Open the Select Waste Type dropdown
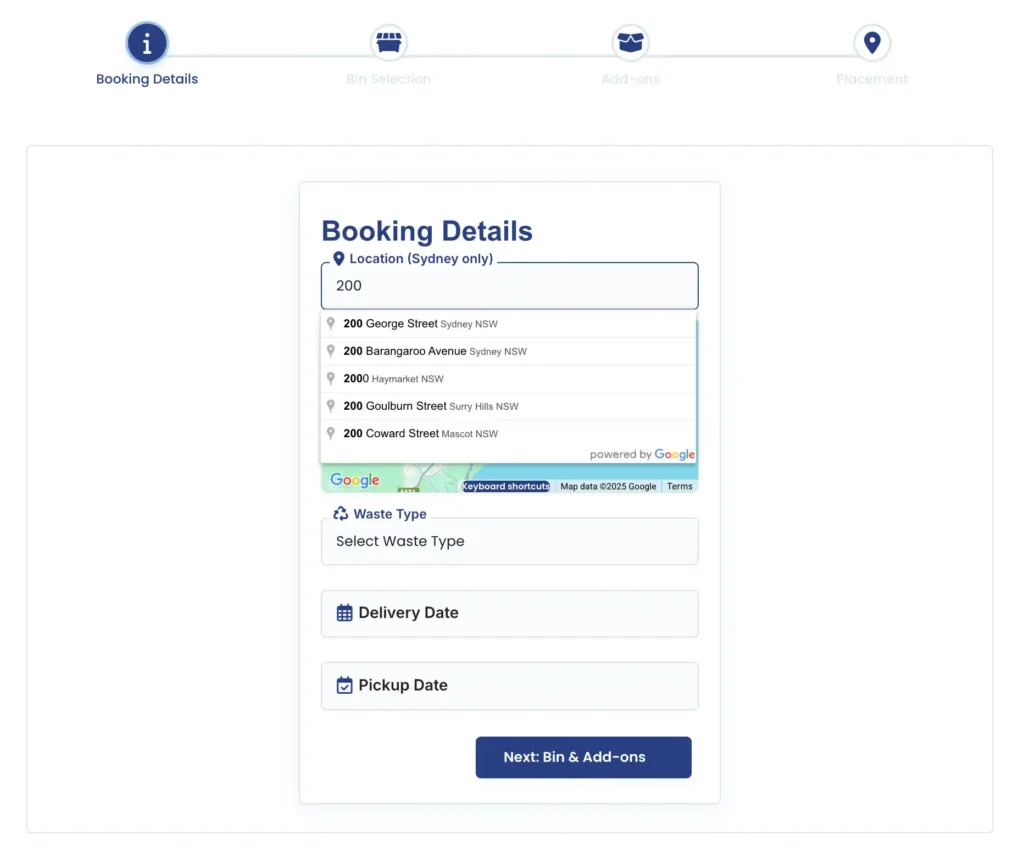This screenshot has width=1024, height=858. 509,541
